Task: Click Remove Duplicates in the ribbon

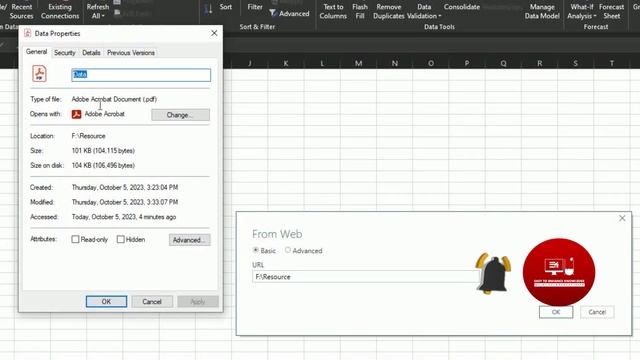Action: coord(389,11)
